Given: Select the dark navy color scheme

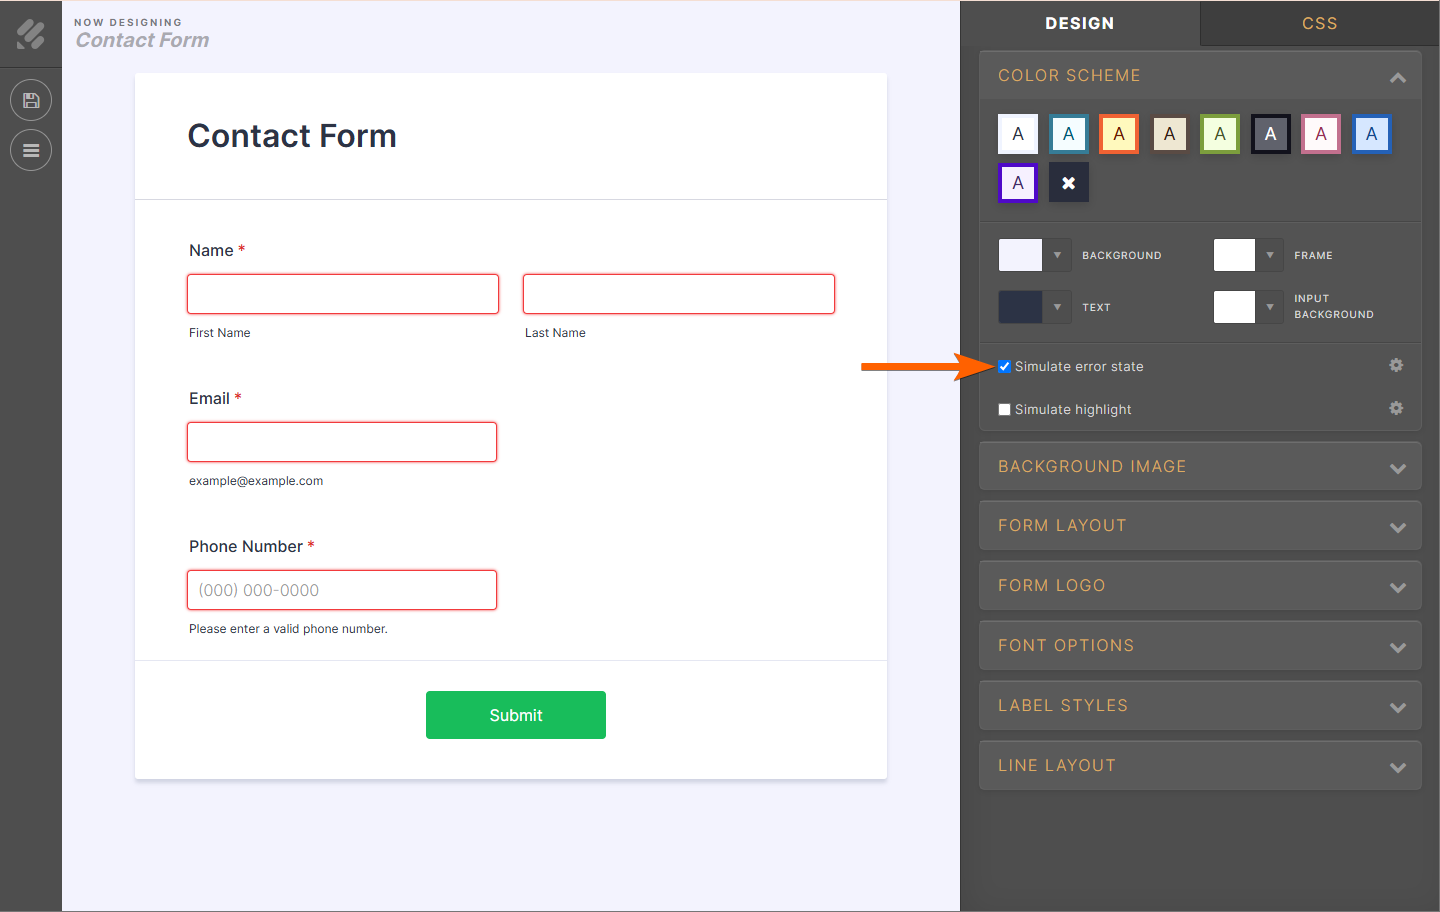Looking at the screenshot, I should pos(1270,134).
